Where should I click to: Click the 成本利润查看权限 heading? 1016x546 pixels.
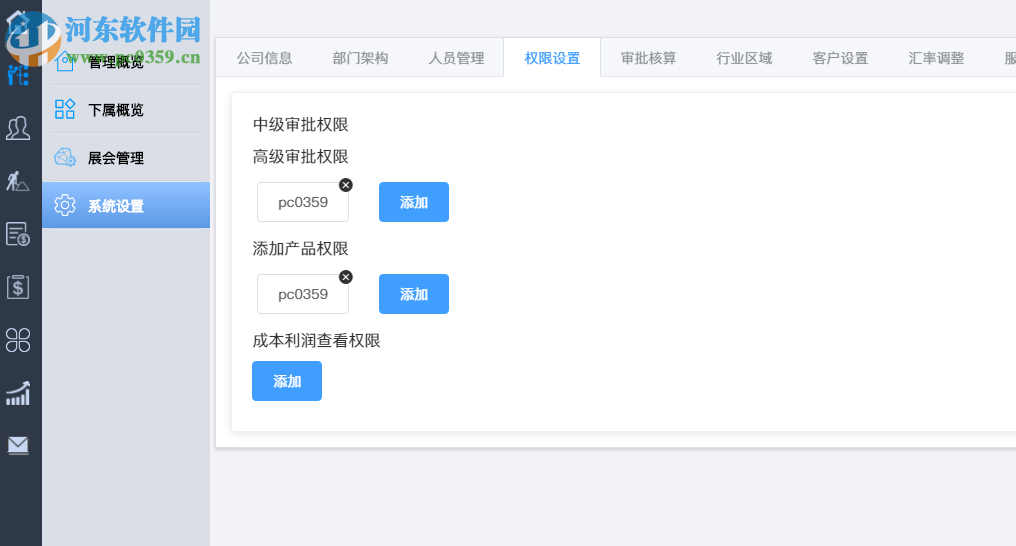pyautogui.click(x=316, y=341)
